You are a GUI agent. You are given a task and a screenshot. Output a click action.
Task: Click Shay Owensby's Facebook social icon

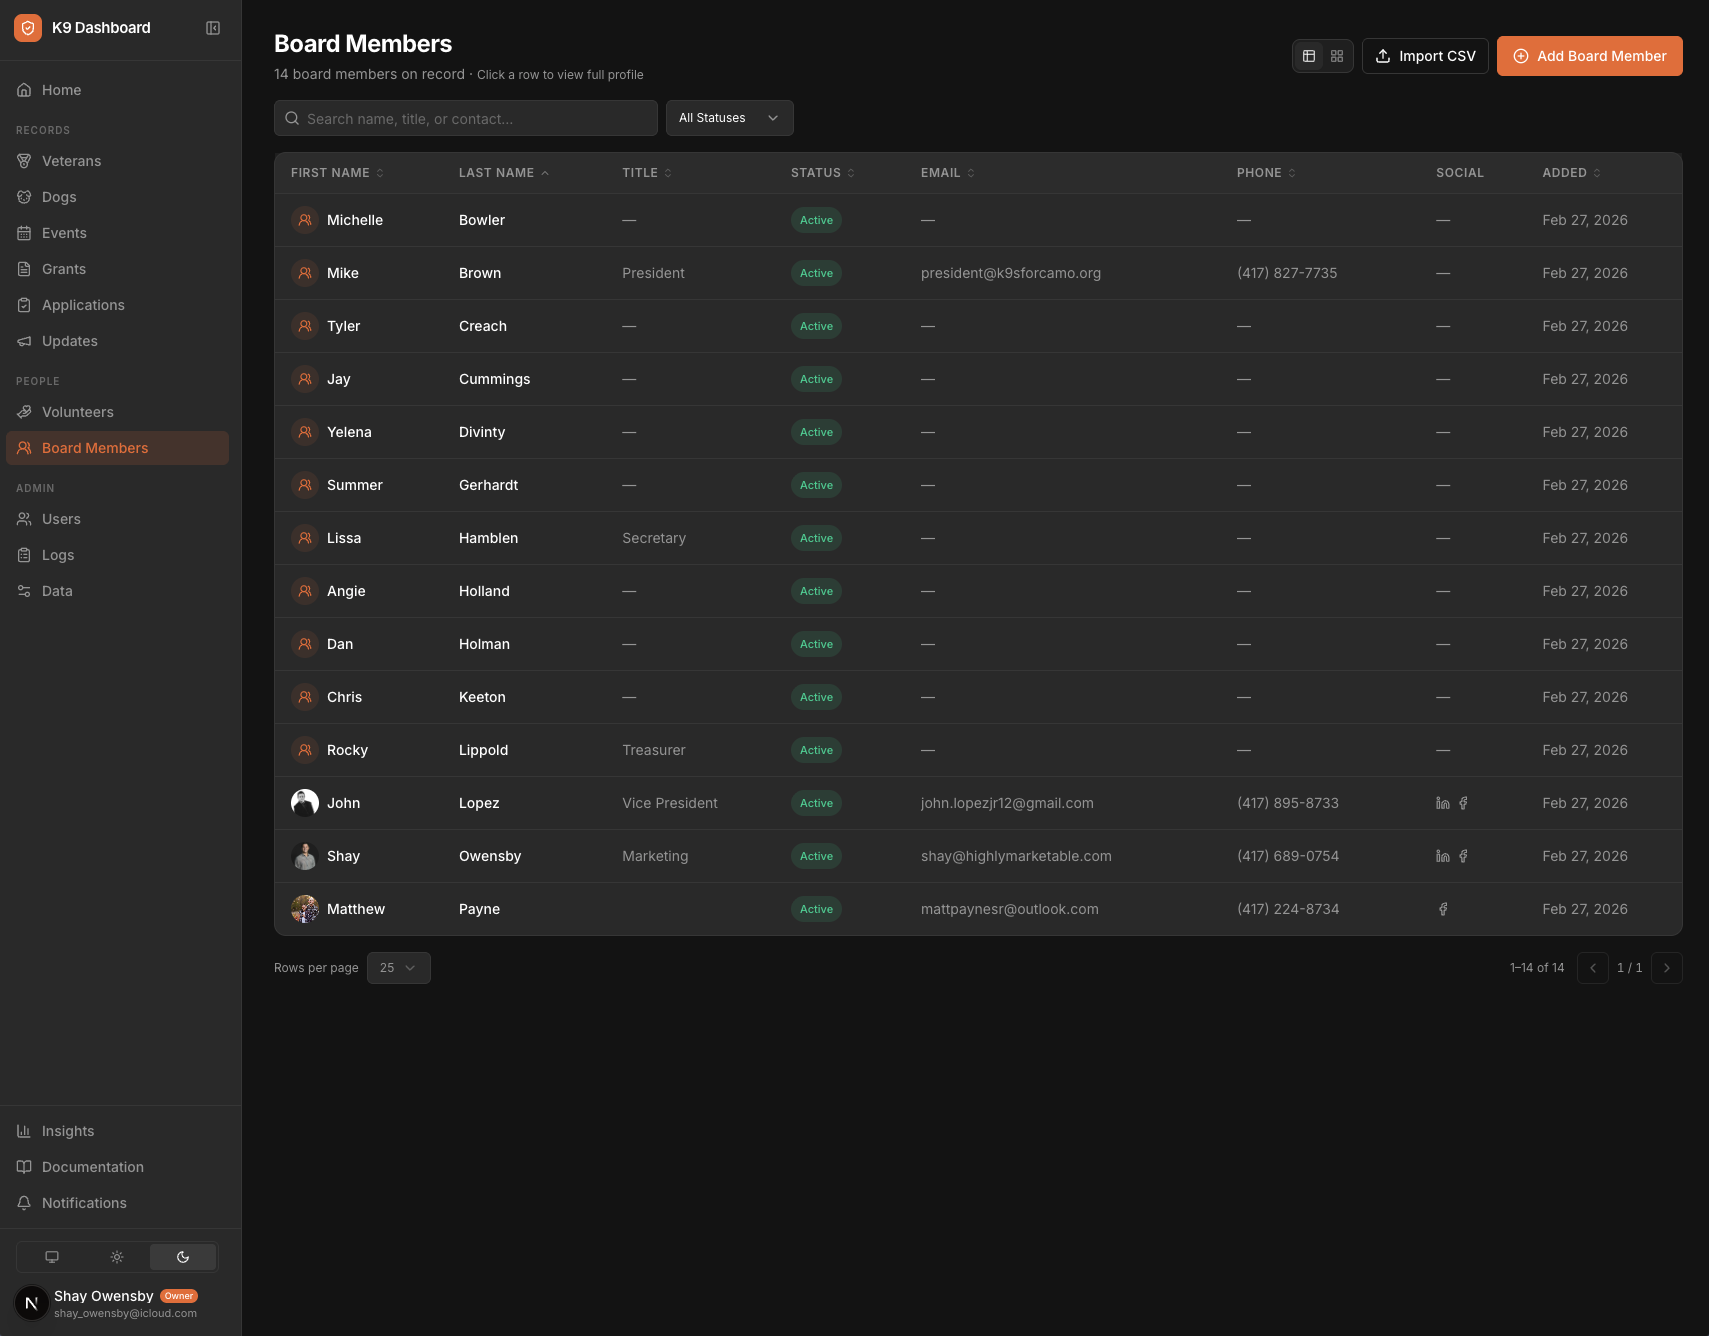[x=1463, y=856]
